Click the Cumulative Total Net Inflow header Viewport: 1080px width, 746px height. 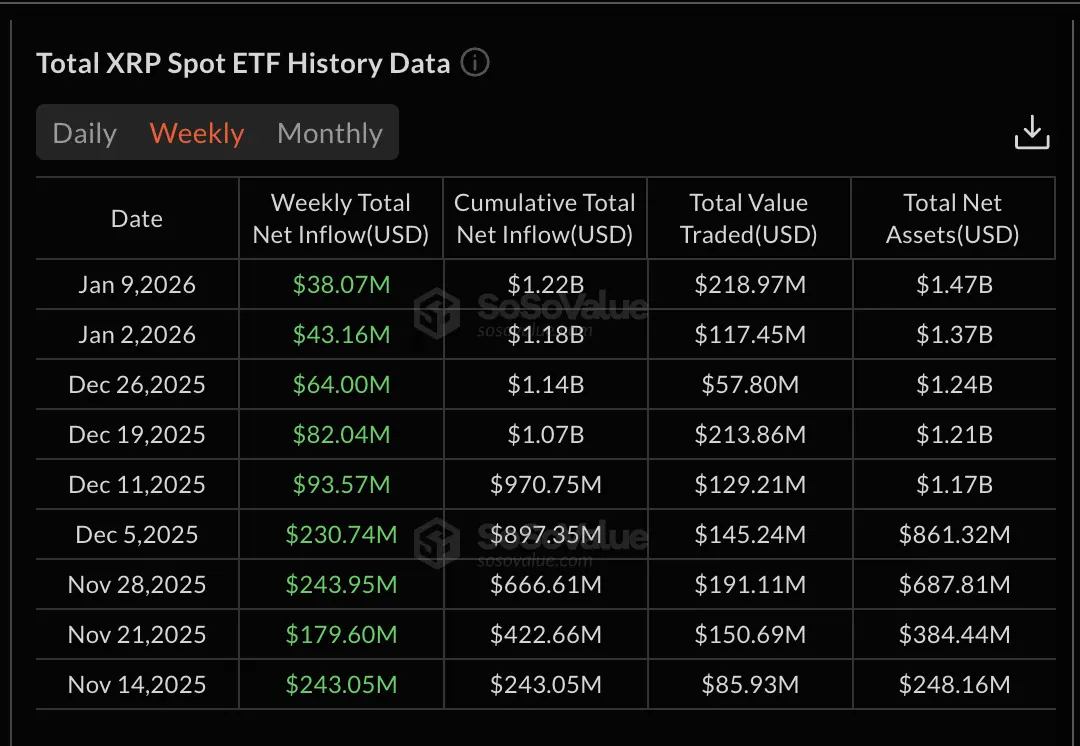click(544, 218)
